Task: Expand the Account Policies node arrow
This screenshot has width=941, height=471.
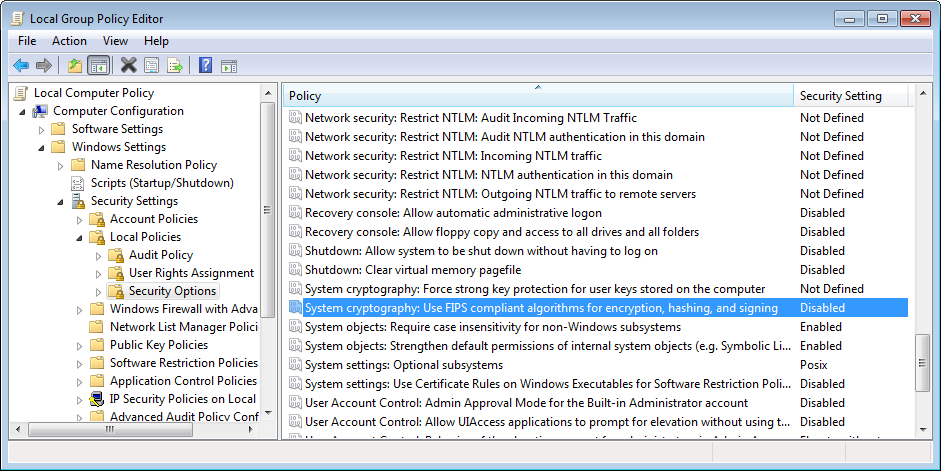Action: pos(79,219)
